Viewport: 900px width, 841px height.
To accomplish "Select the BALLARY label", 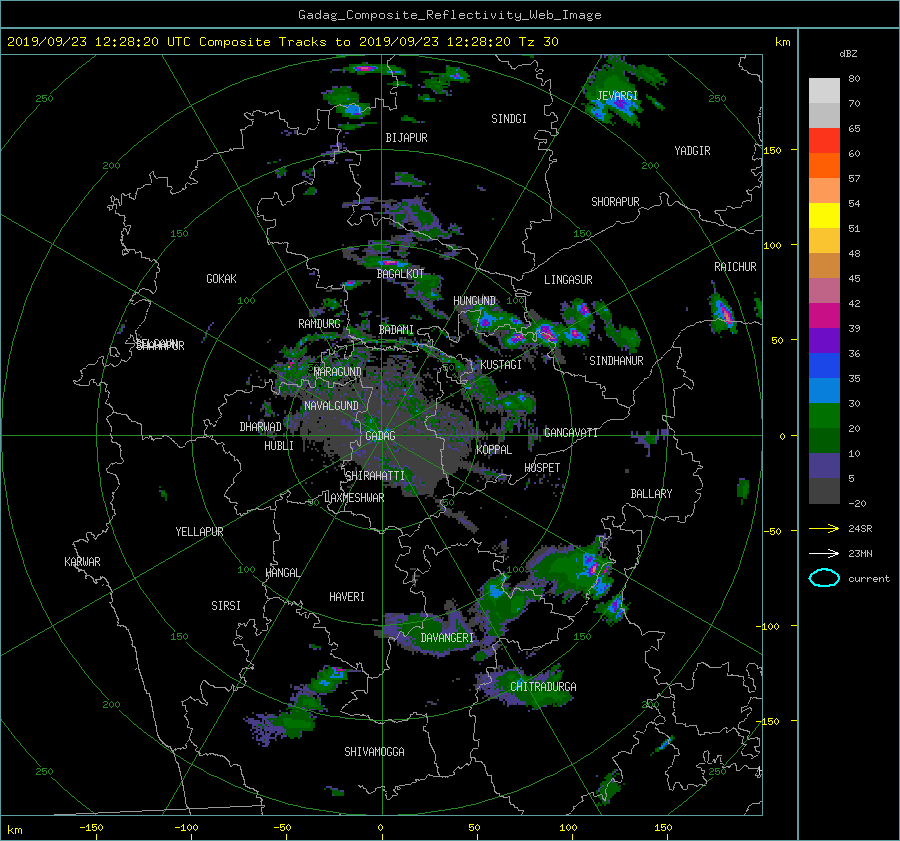I will pos(651,494).
